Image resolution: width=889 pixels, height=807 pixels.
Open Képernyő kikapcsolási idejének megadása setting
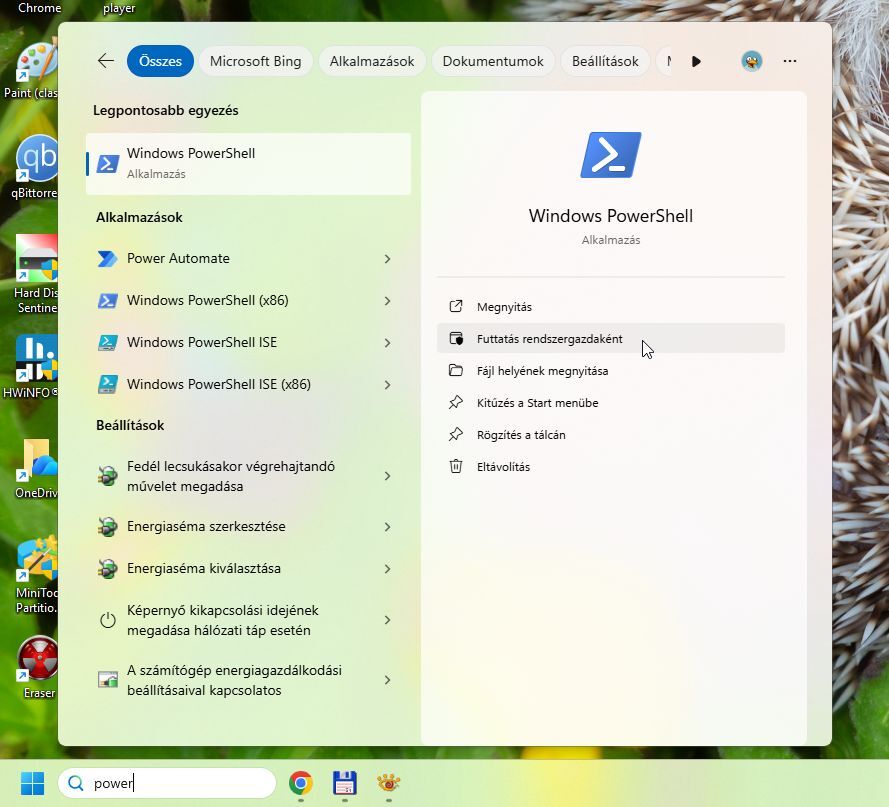pos(248,620)
